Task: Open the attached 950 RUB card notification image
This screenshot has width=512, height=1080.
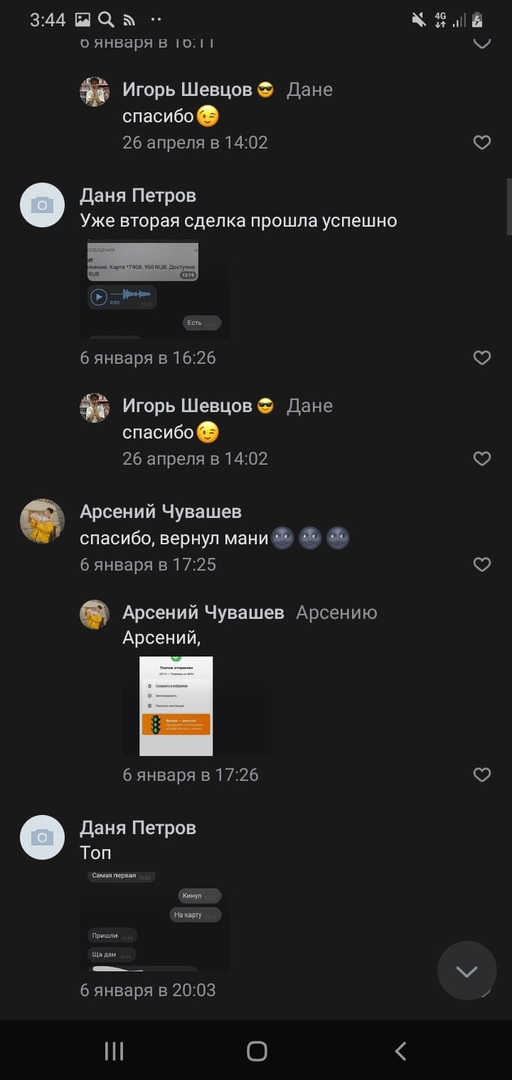Action: tap(154, 289)
